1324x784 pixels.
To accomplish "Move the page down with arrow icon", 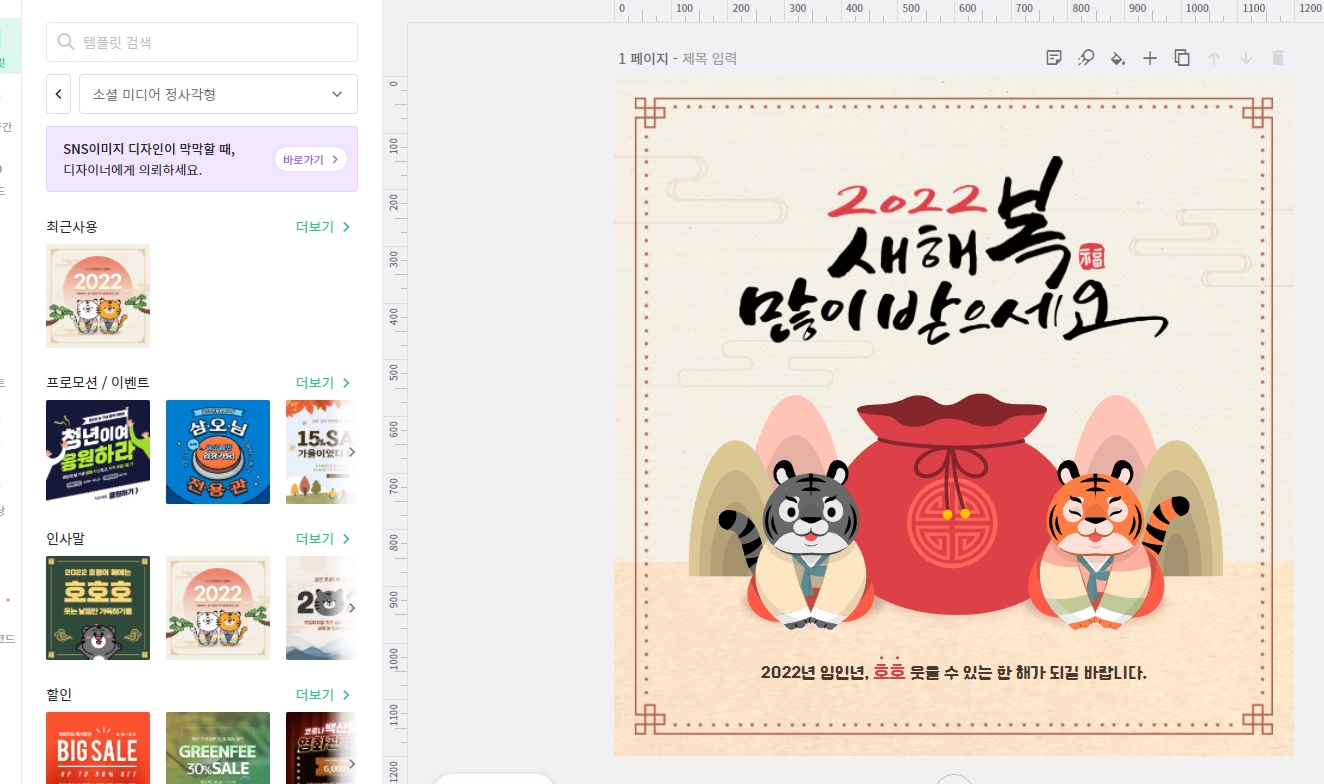I will tap(1246, 58).
